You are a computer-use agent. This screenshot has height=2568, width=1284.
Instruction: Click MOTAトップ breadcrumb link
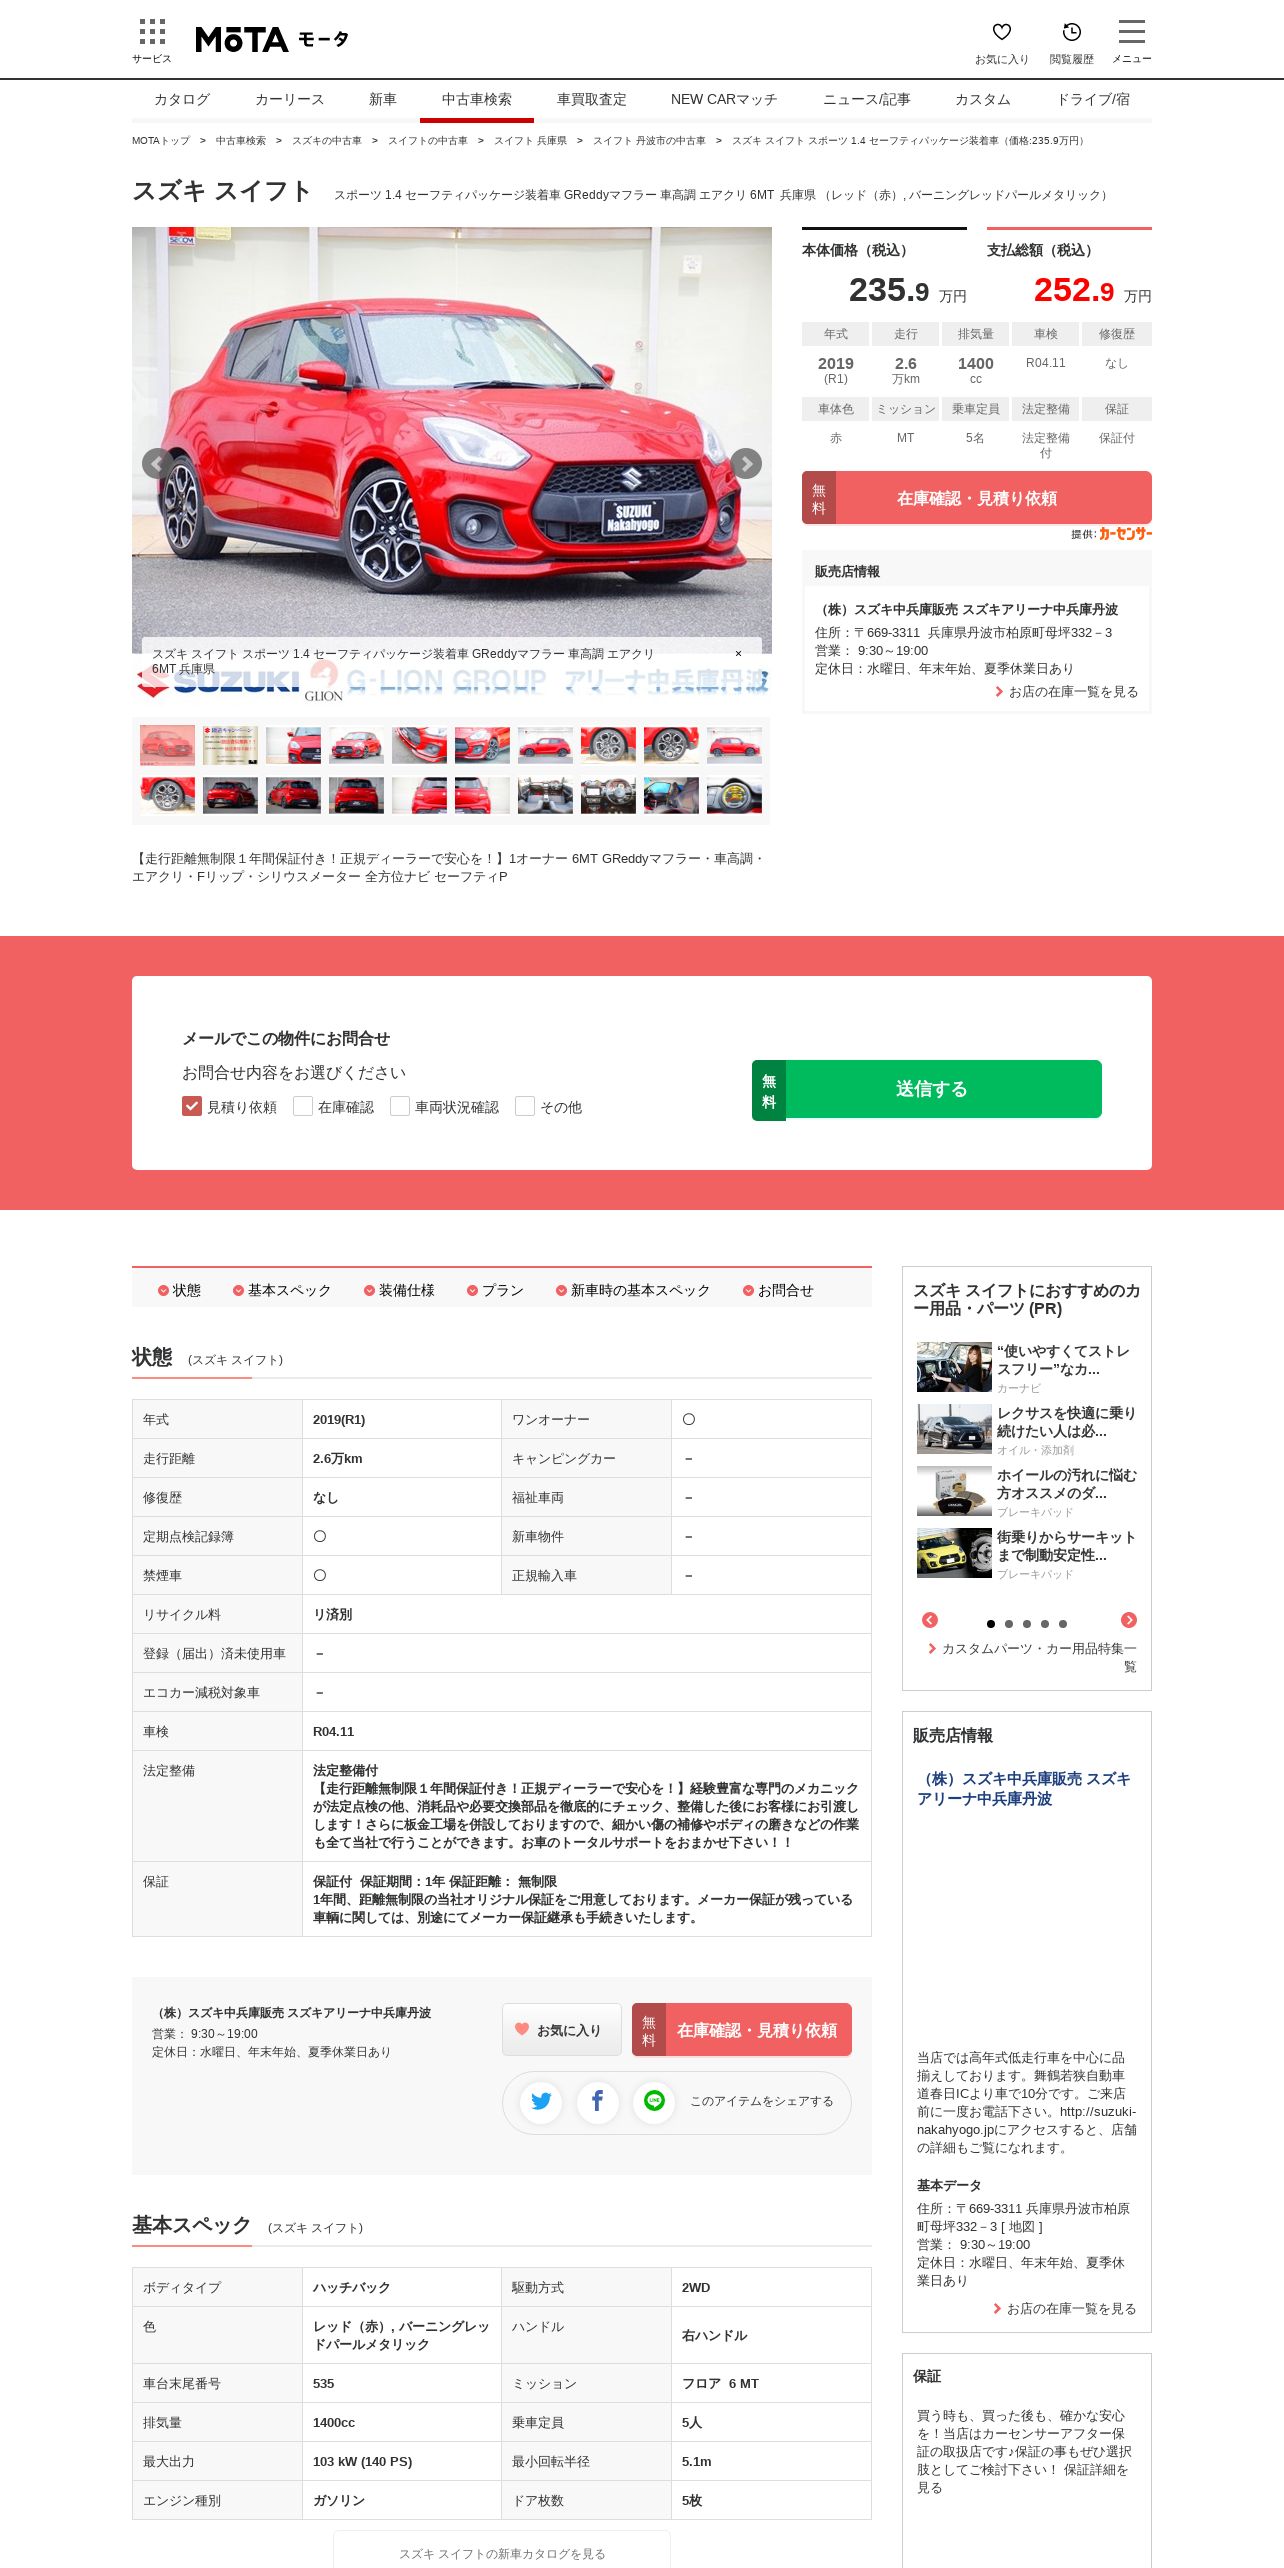click(x=161, y=141)
